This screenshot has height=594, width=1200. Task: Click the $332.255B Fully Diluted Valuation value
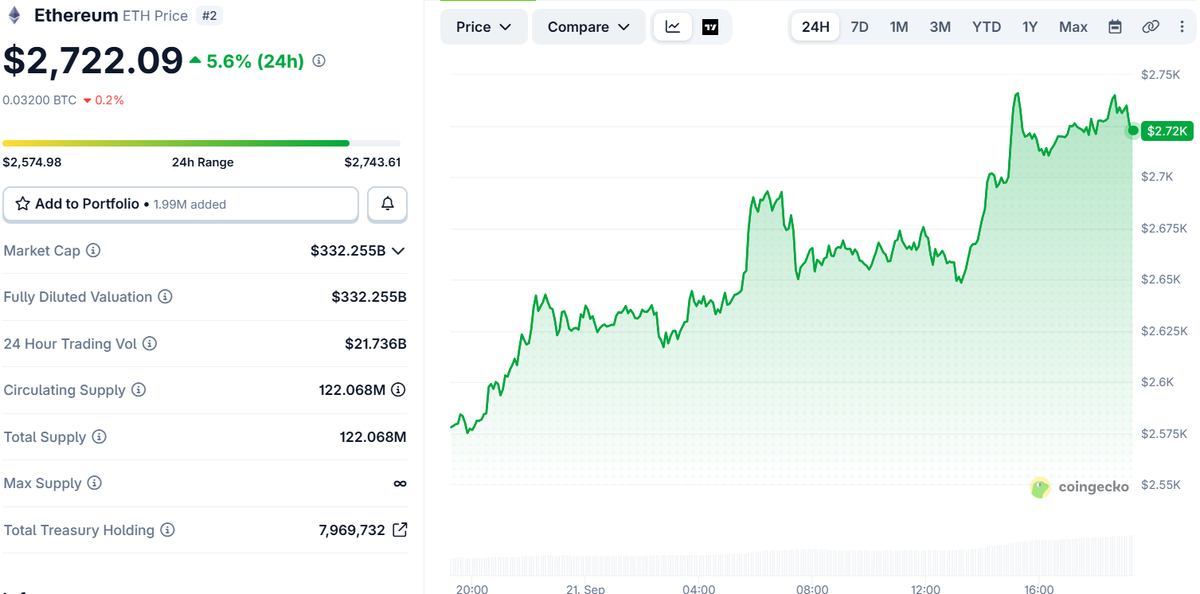click(369, 297)
